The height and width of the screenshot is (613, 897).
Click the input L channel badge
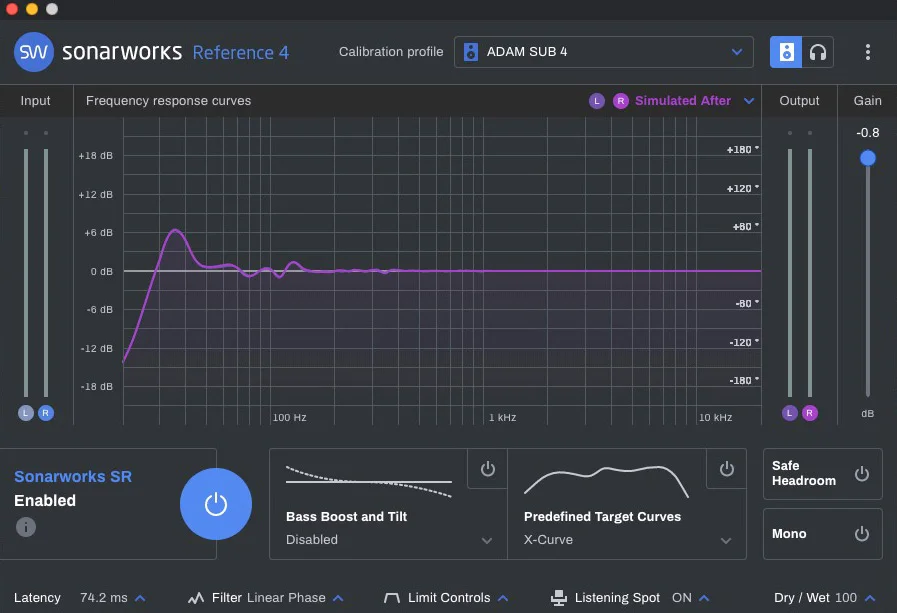(x=26, y=413)
